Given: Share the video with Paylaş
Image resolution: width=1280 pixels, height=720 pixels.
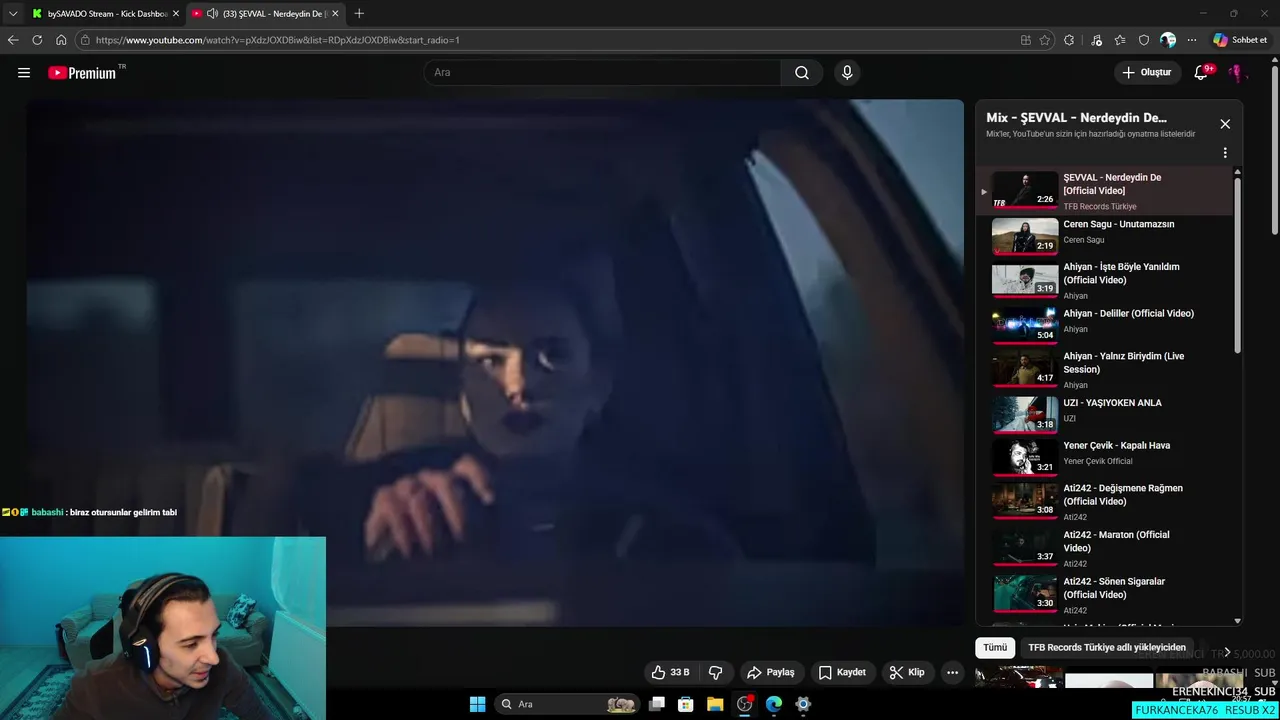Looking at the screenshot, I should [771, 672].
